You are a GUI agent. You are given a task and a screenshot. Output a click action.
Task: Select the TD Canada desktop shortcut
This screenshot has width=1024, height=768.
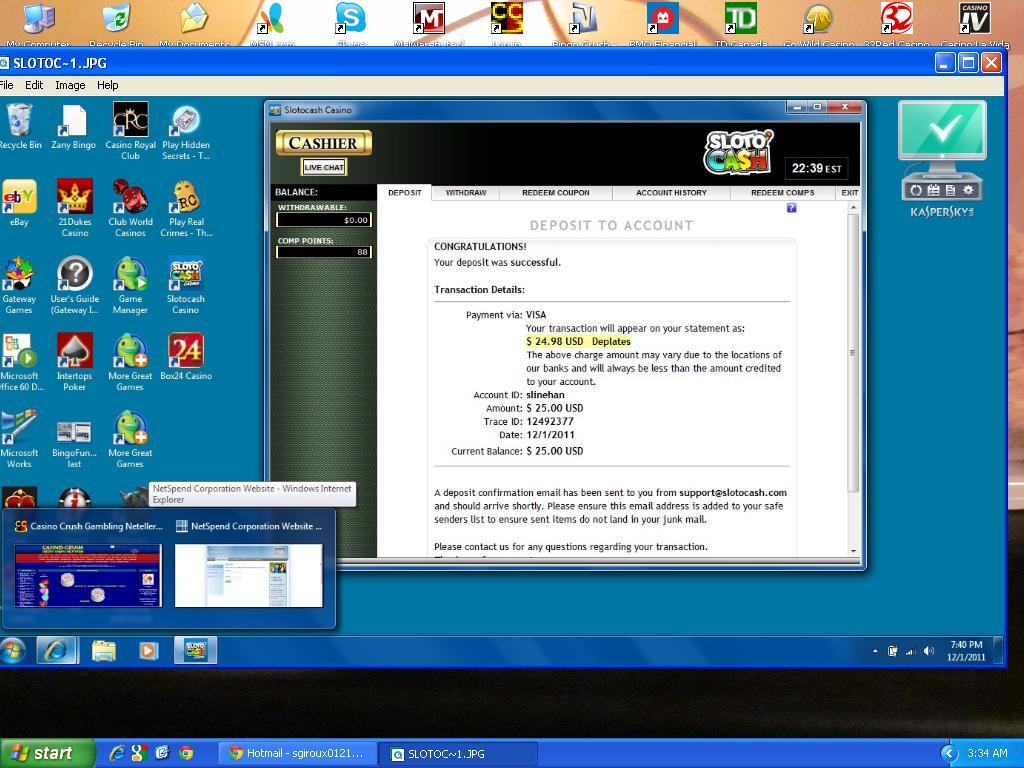click(741, 23)
